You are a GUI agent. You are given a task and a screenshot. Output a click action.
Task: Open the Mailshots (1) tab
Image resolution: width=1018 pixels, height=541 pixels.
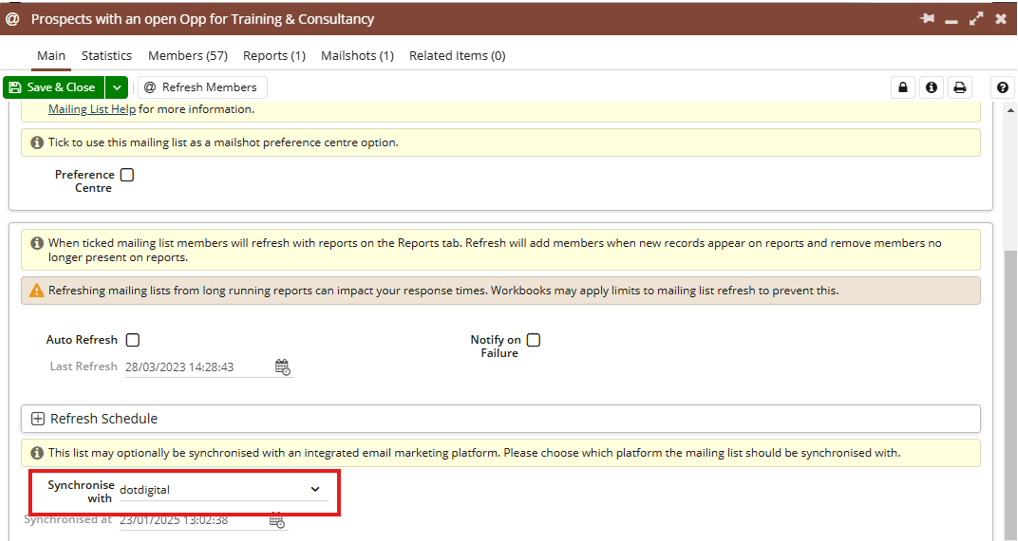coord(357,56)
